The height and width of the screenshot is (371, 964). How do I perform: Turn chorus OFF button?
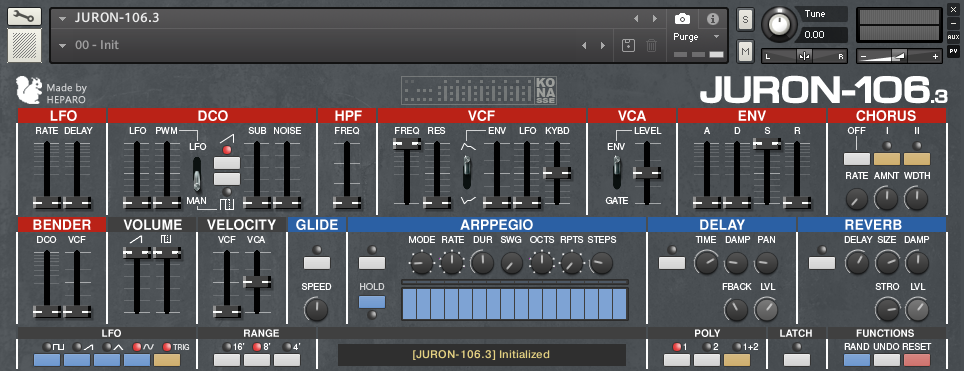[x=857, y=159]
